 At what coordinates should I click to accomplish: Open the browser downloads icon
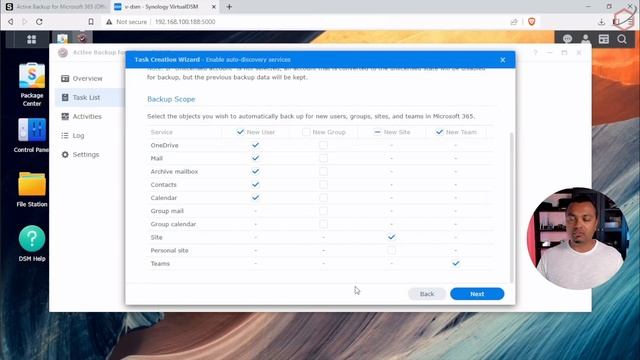601,22
